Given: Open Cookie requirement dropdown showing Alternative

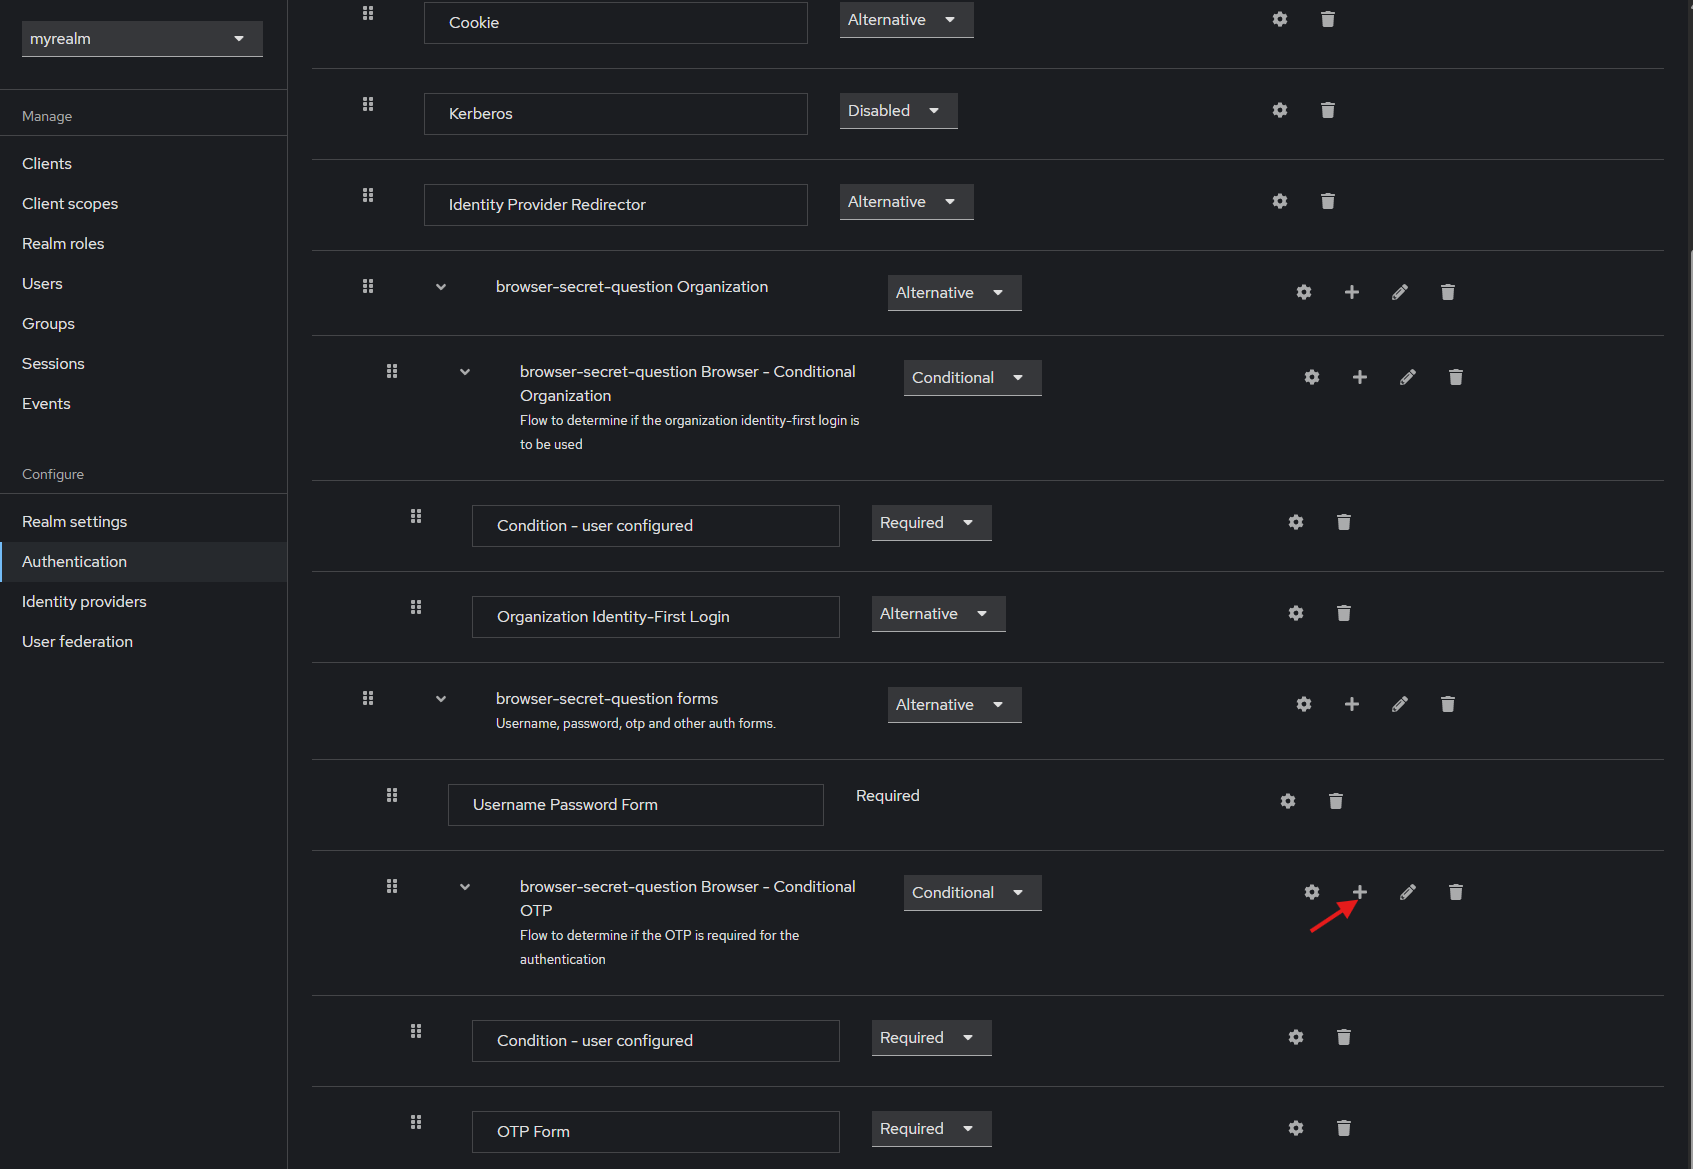Looking at the screenshot, I should click(906, 20).
